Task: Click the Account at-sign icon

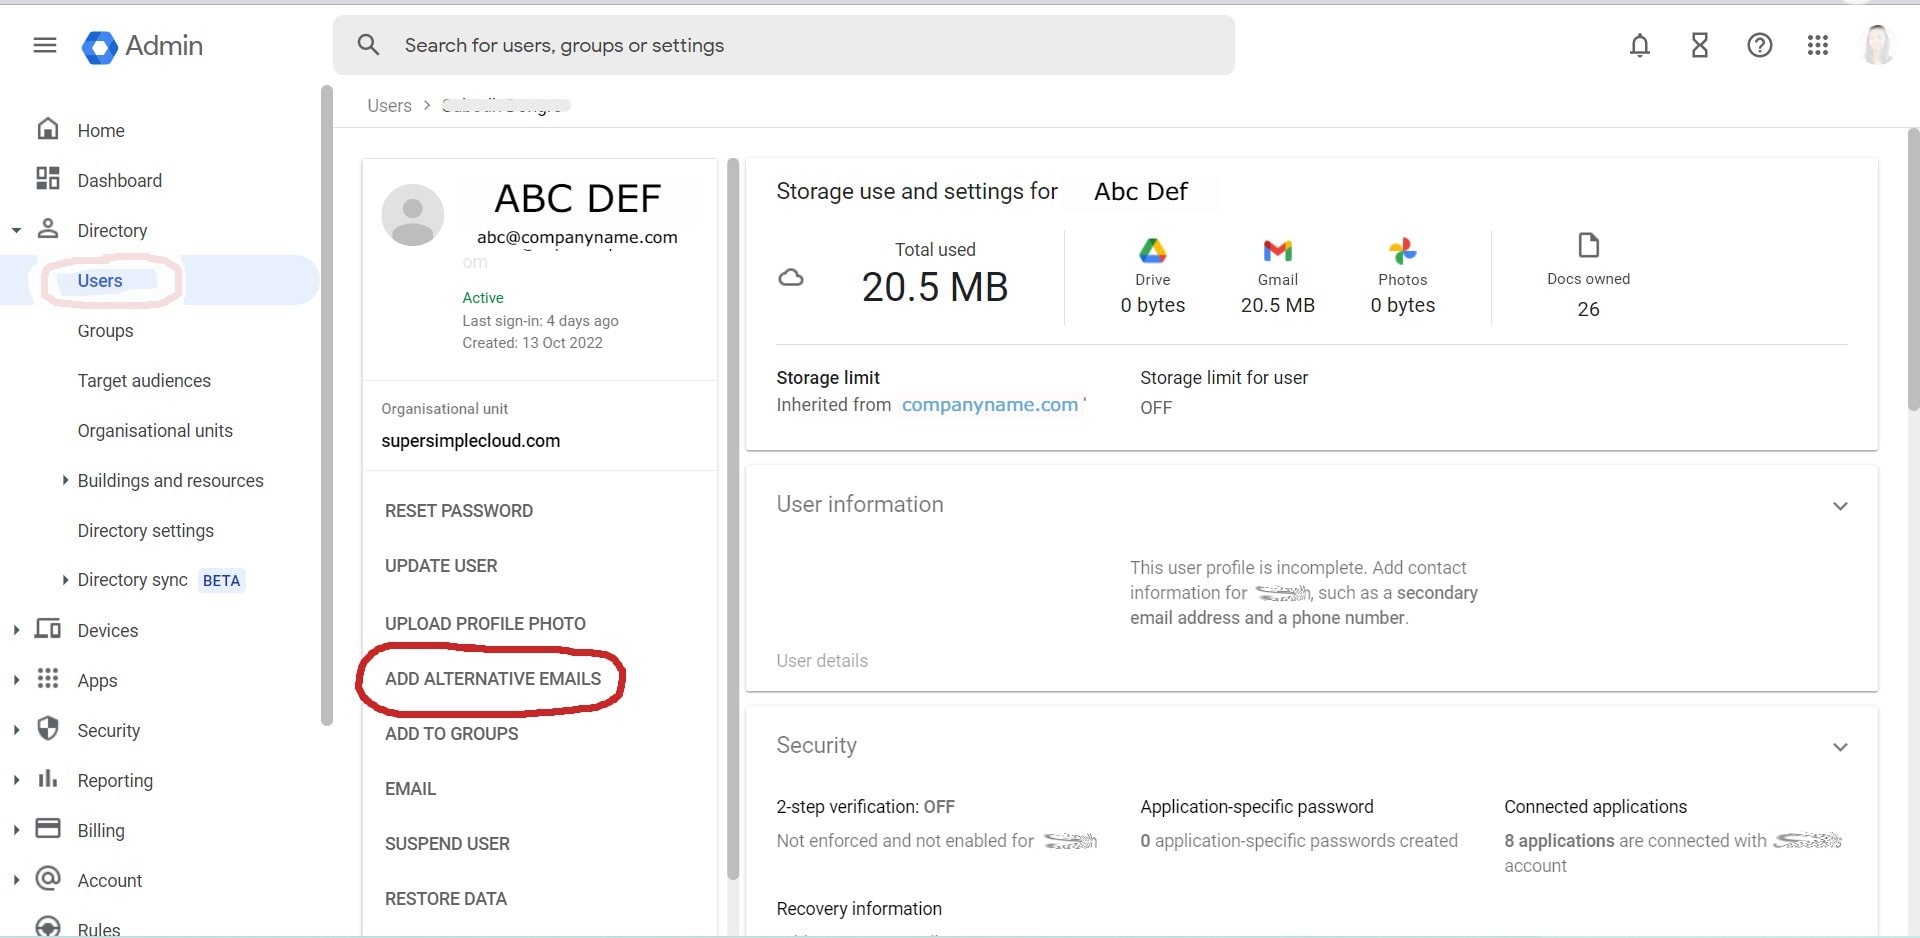Action: click(47, 878)
